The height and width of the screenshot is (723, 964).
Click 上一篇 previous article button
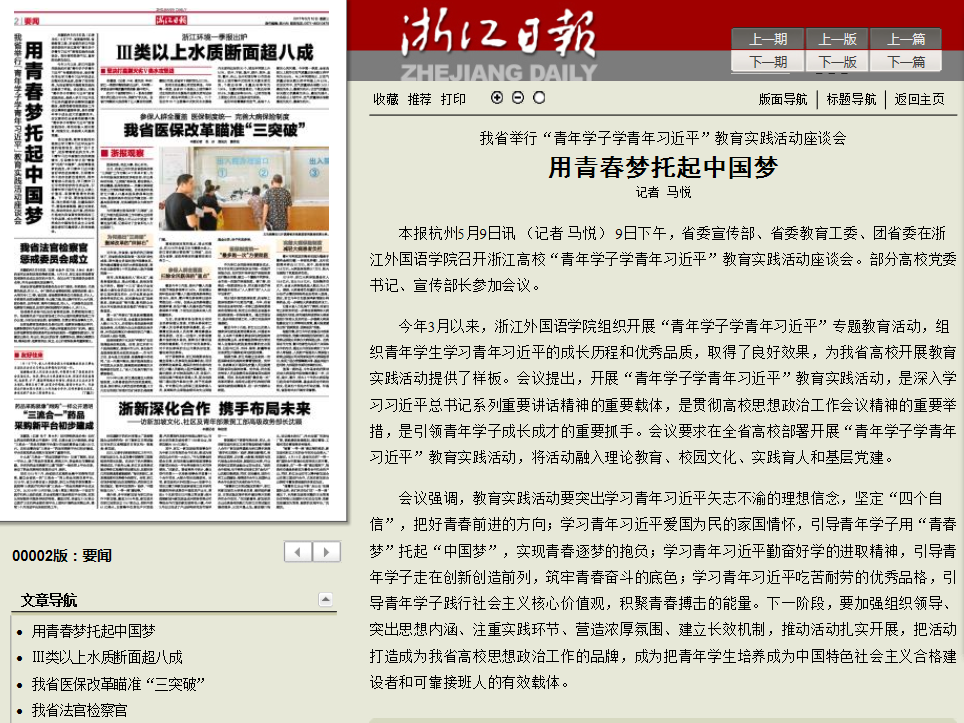click(905, 39)
